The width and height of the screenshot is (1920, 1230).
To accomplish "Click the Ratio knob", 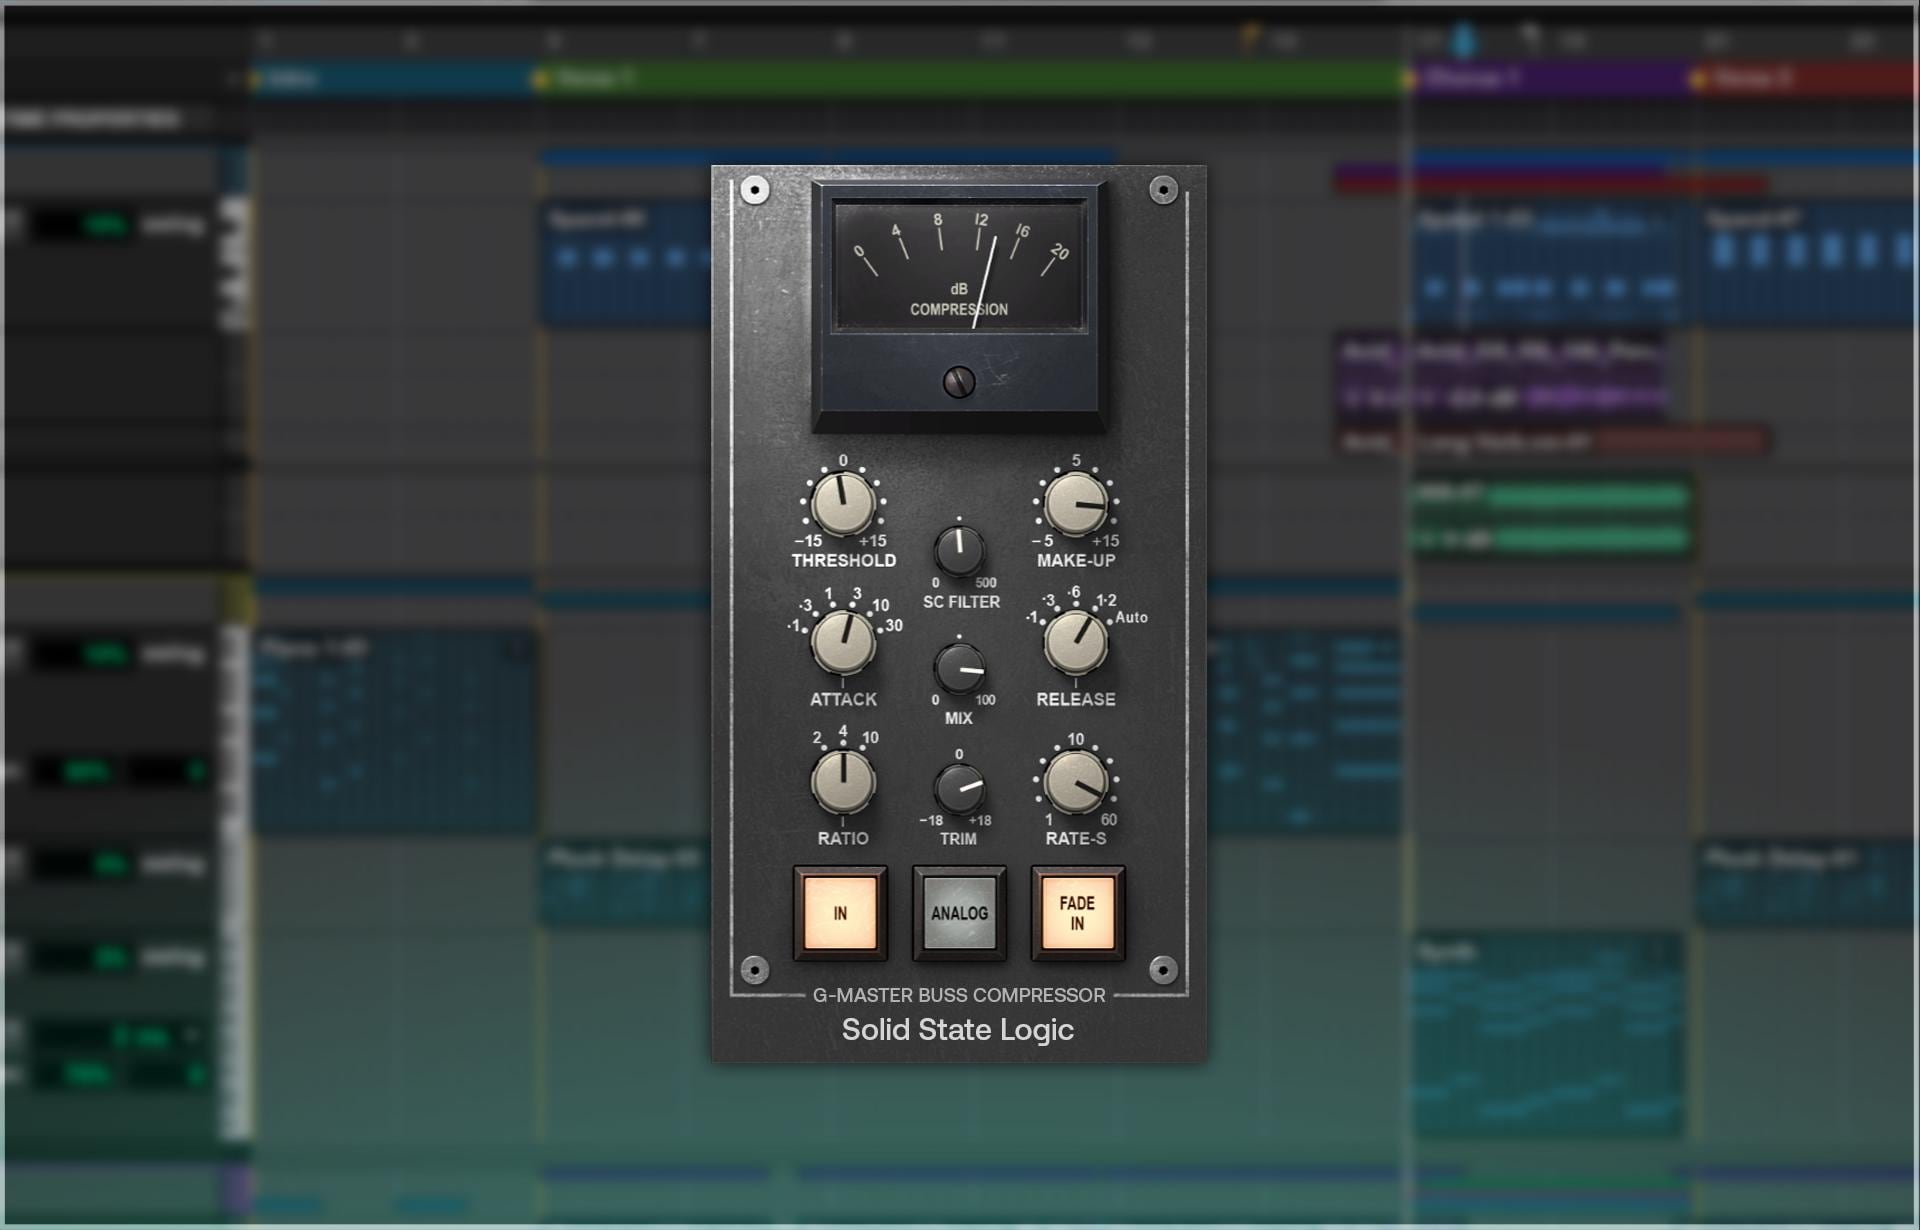I will [843, 782].
